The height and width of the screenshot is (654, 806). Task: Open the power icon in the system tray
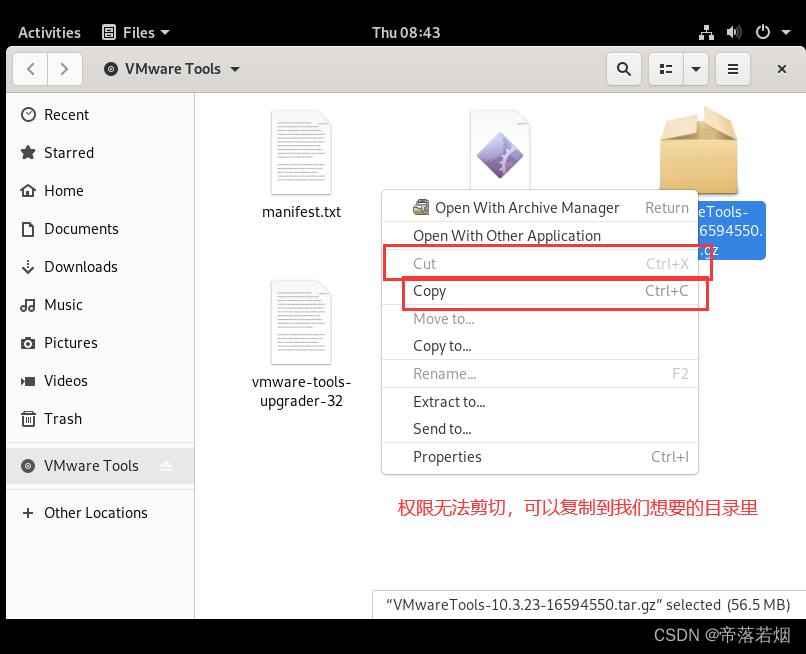click(761, 32)
